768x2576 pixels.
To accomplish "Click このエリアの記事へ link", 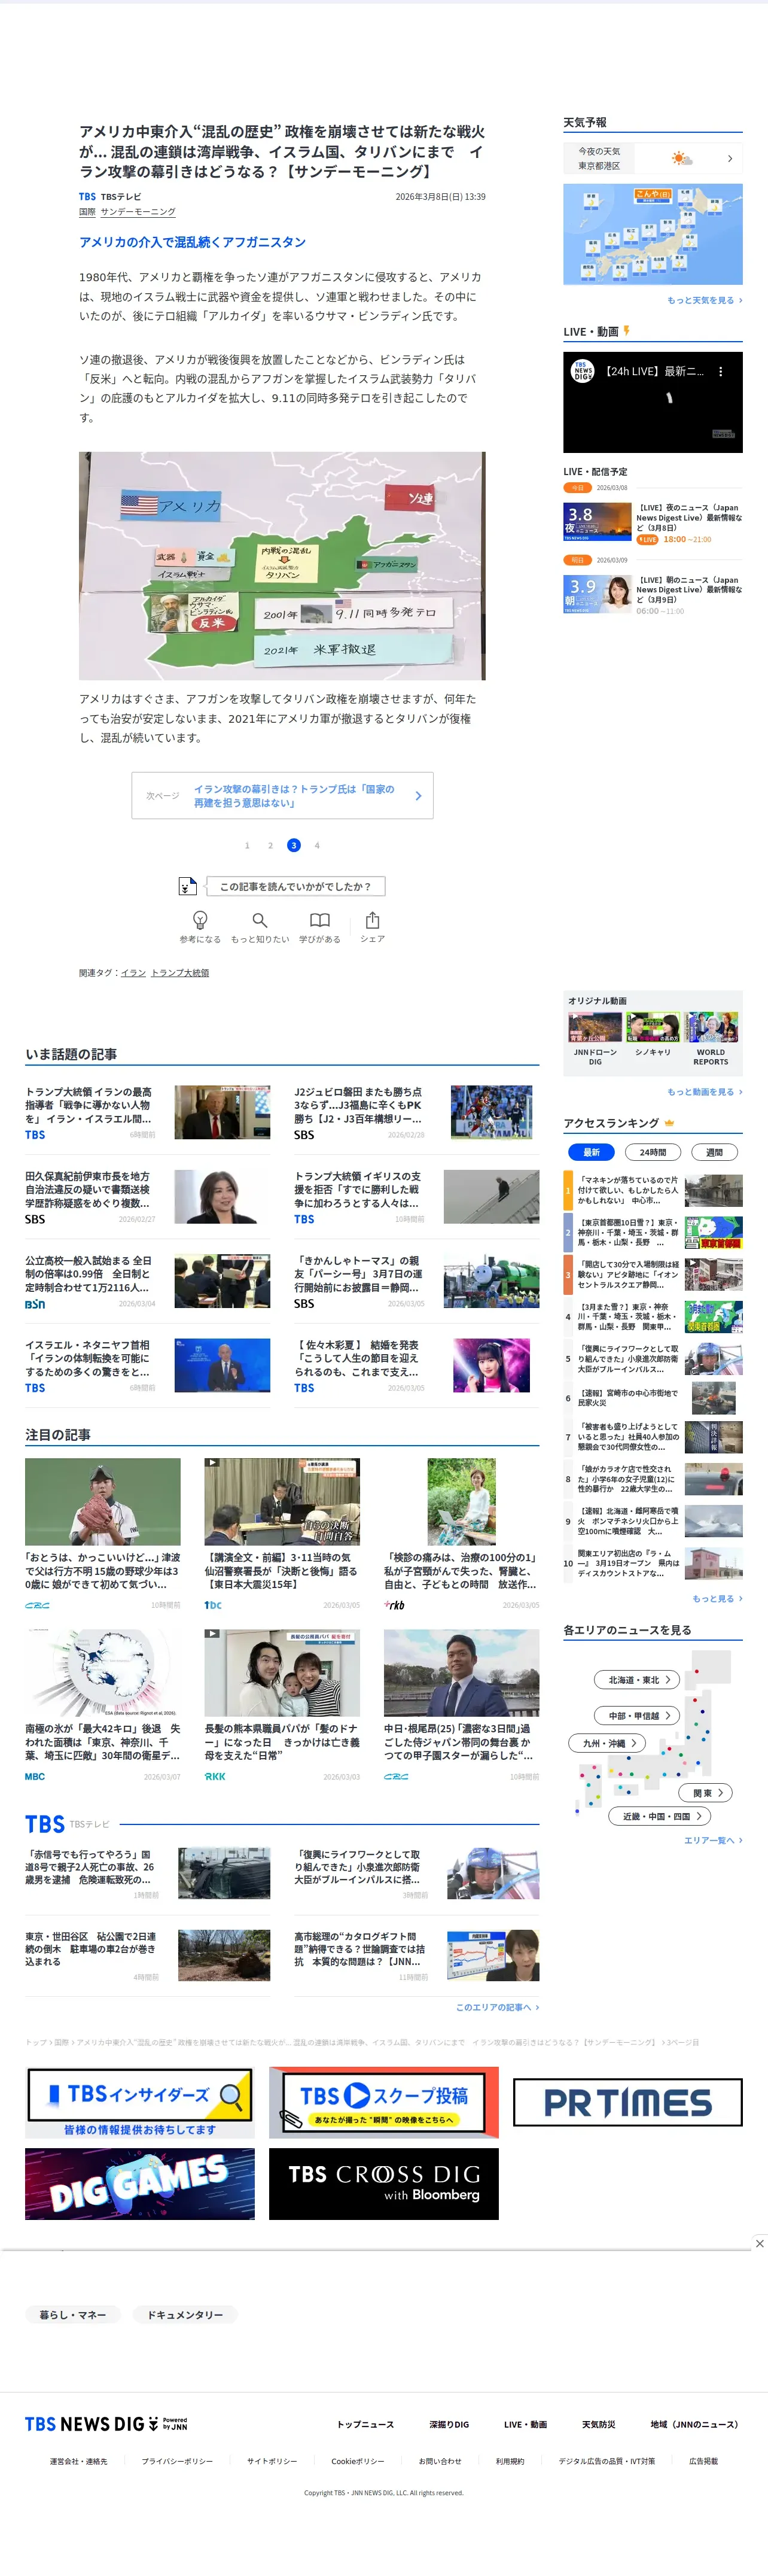I will click(497, 2007).
